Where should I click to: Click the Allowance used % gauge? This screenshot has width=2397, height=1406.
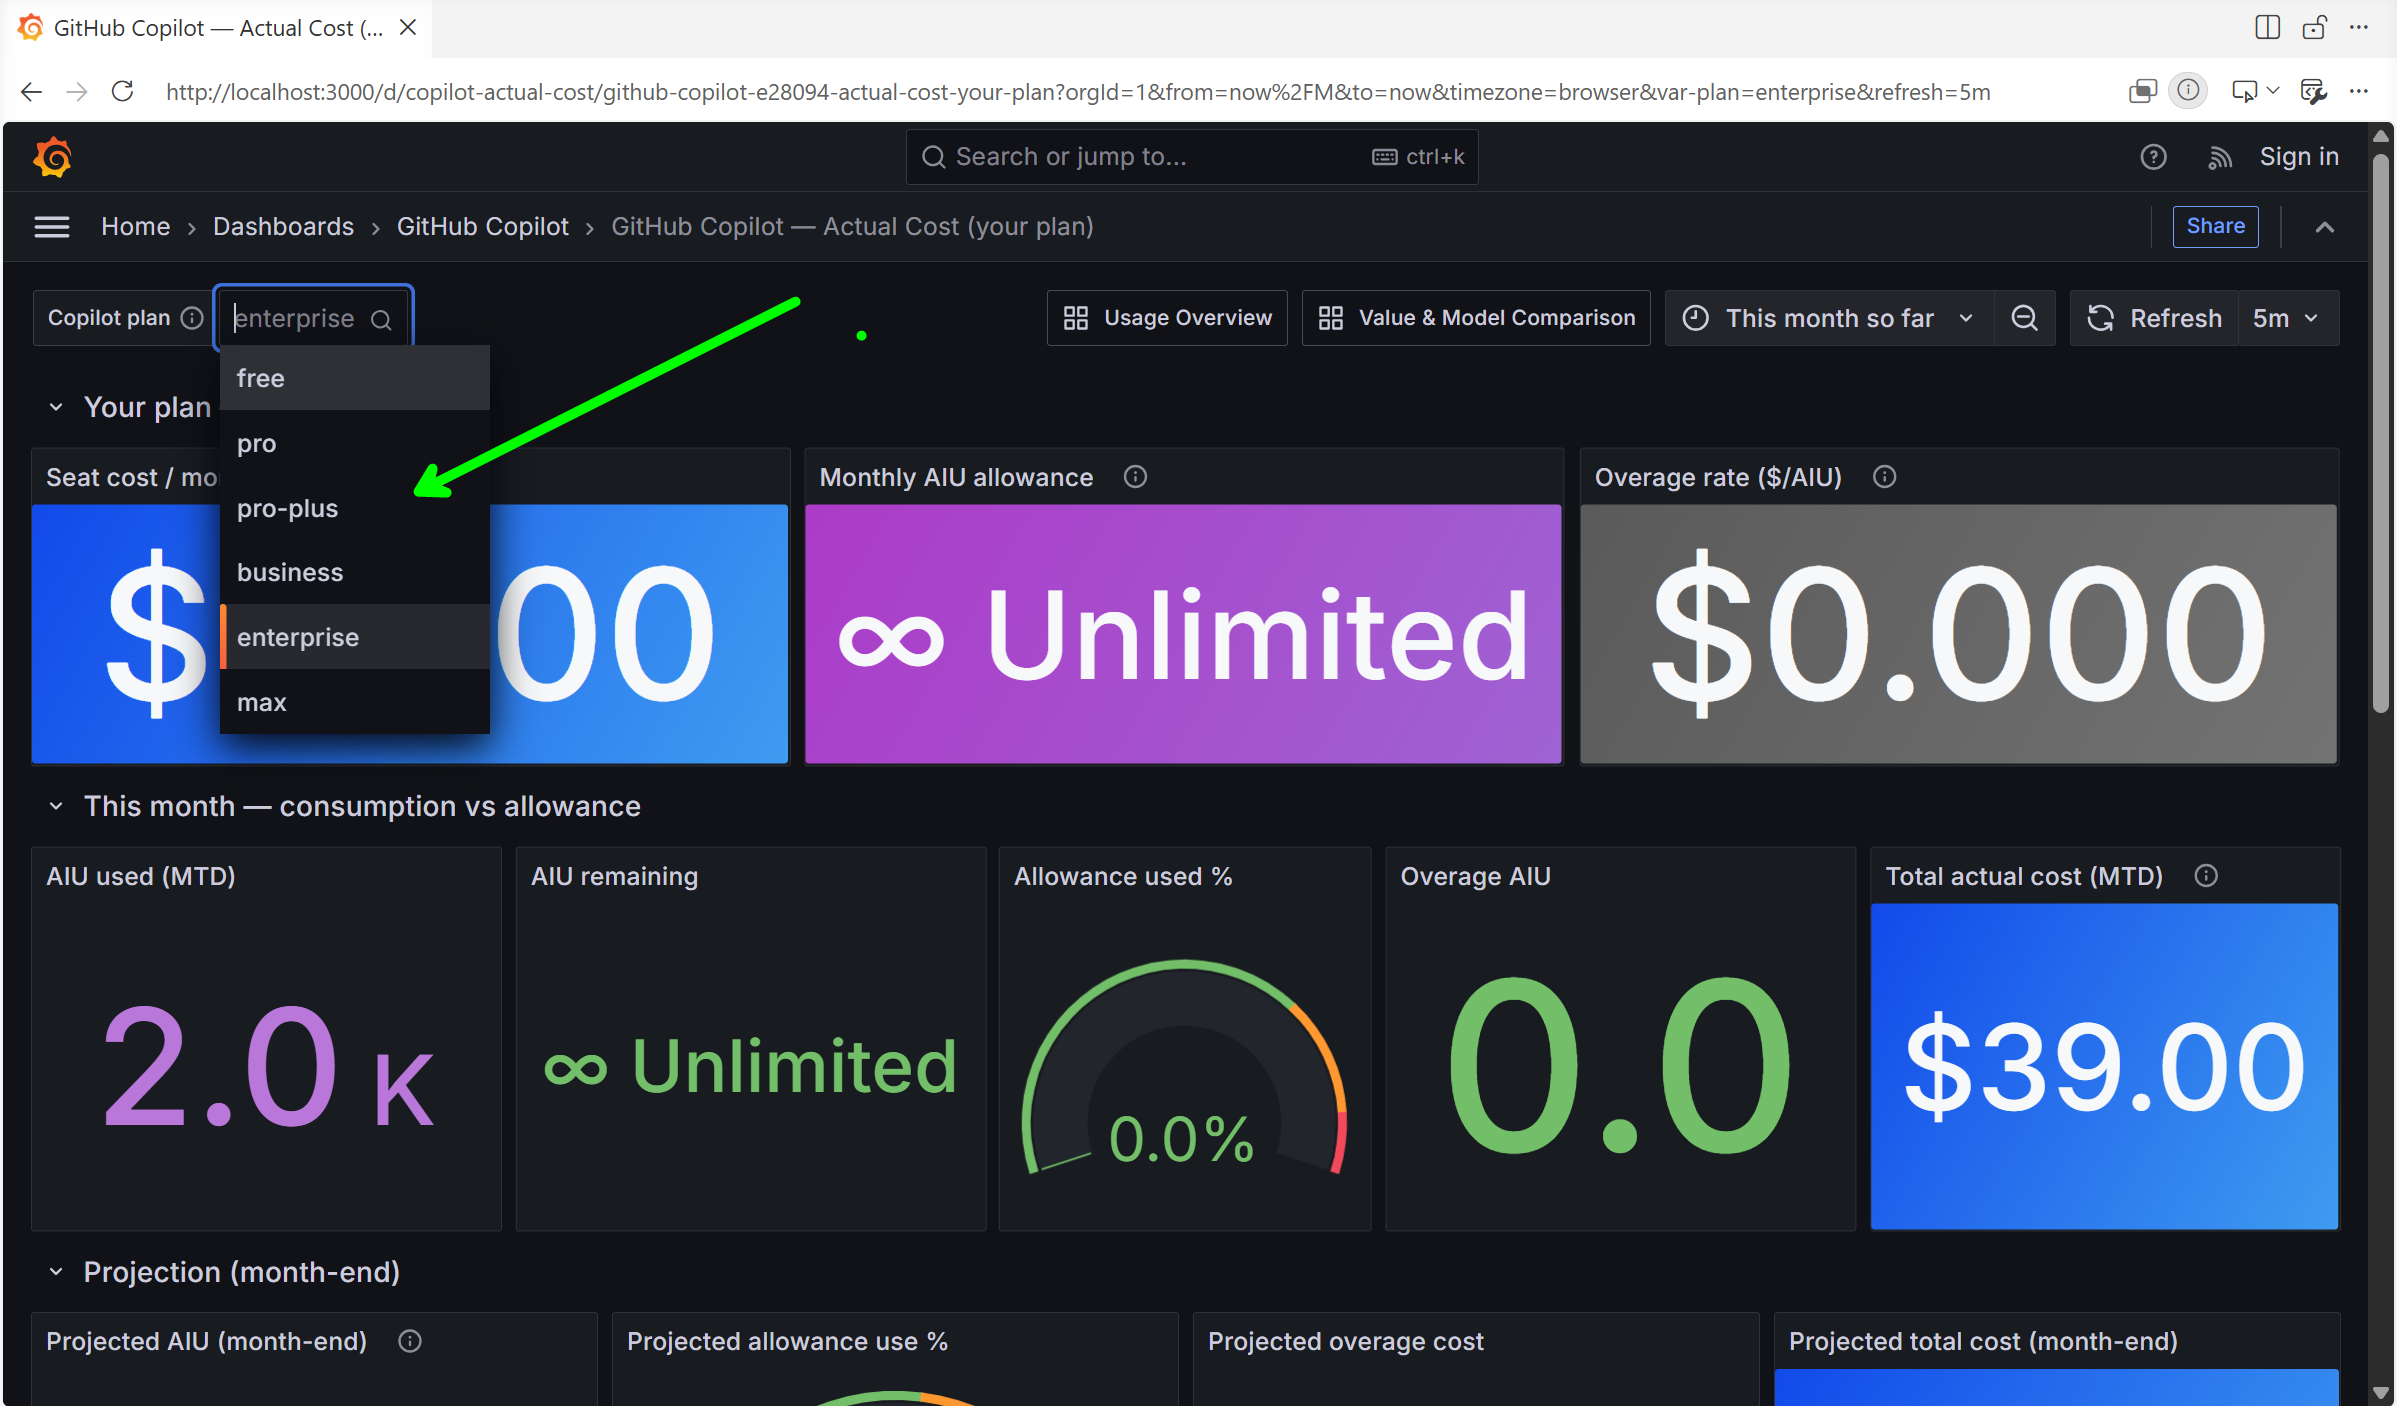click(x=1184, y=1067)
